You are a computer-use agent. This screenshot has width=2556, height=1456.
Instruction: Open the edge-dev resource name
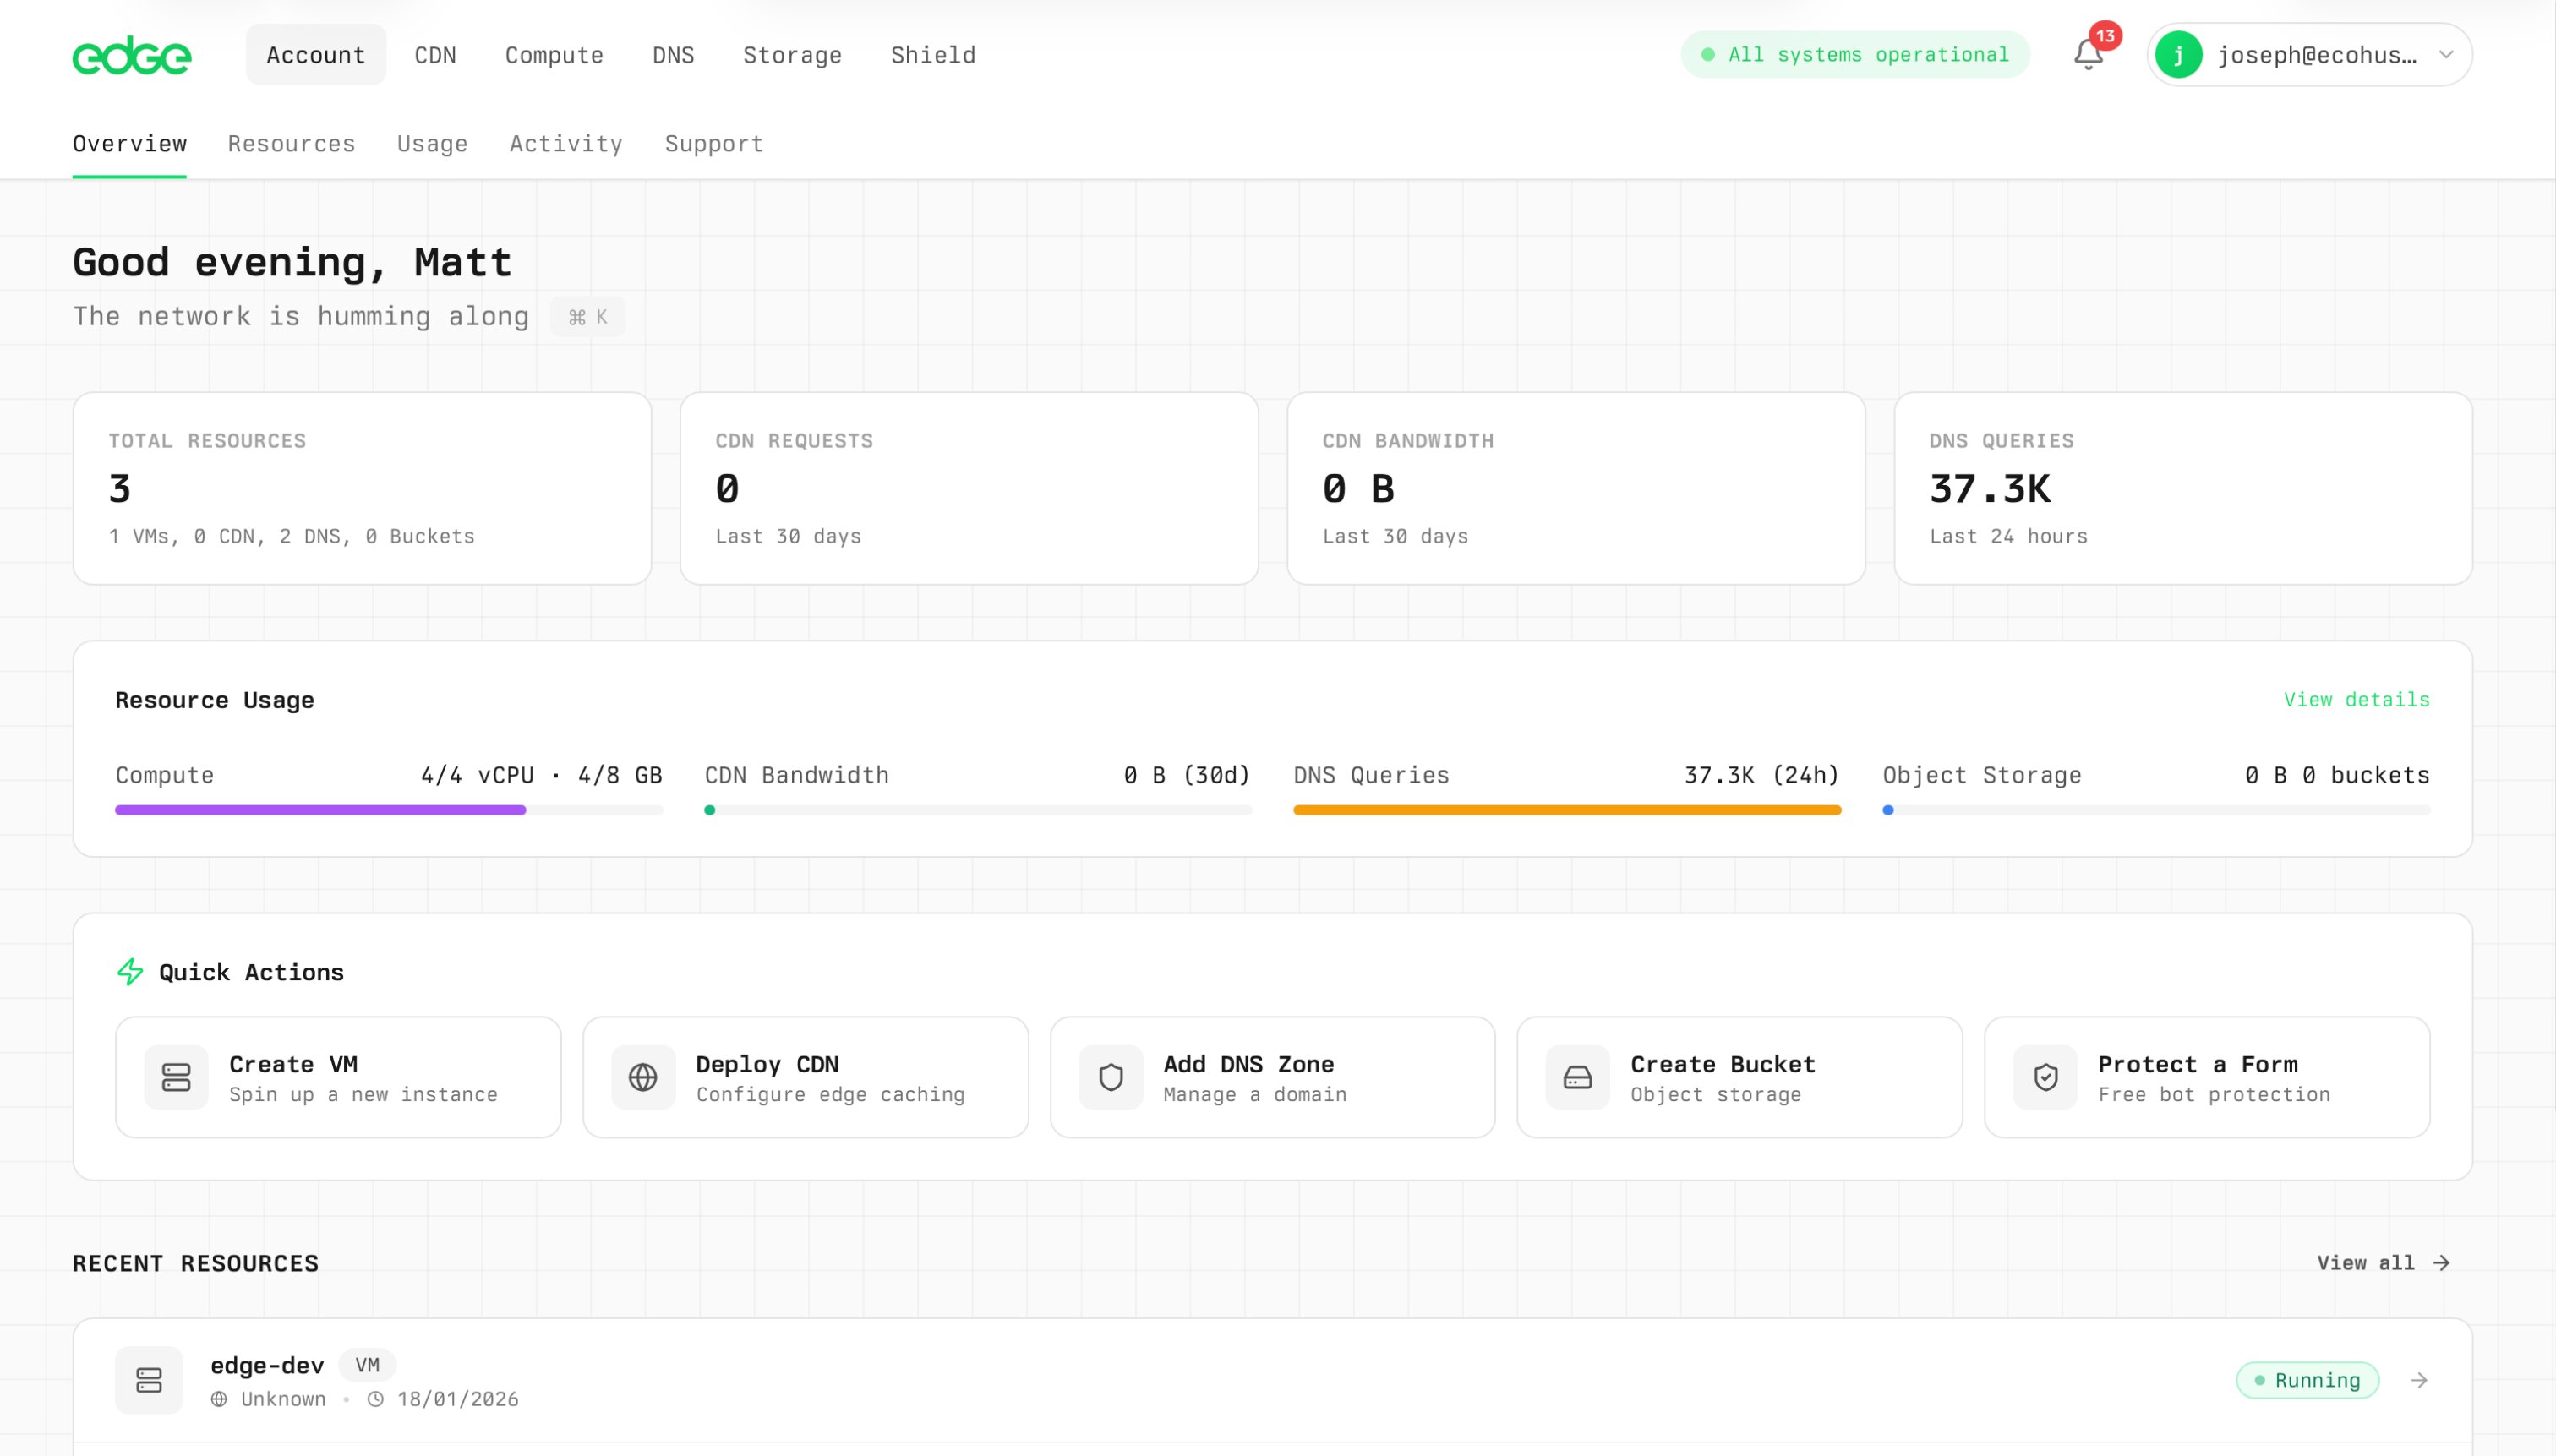click(267, 1365)
